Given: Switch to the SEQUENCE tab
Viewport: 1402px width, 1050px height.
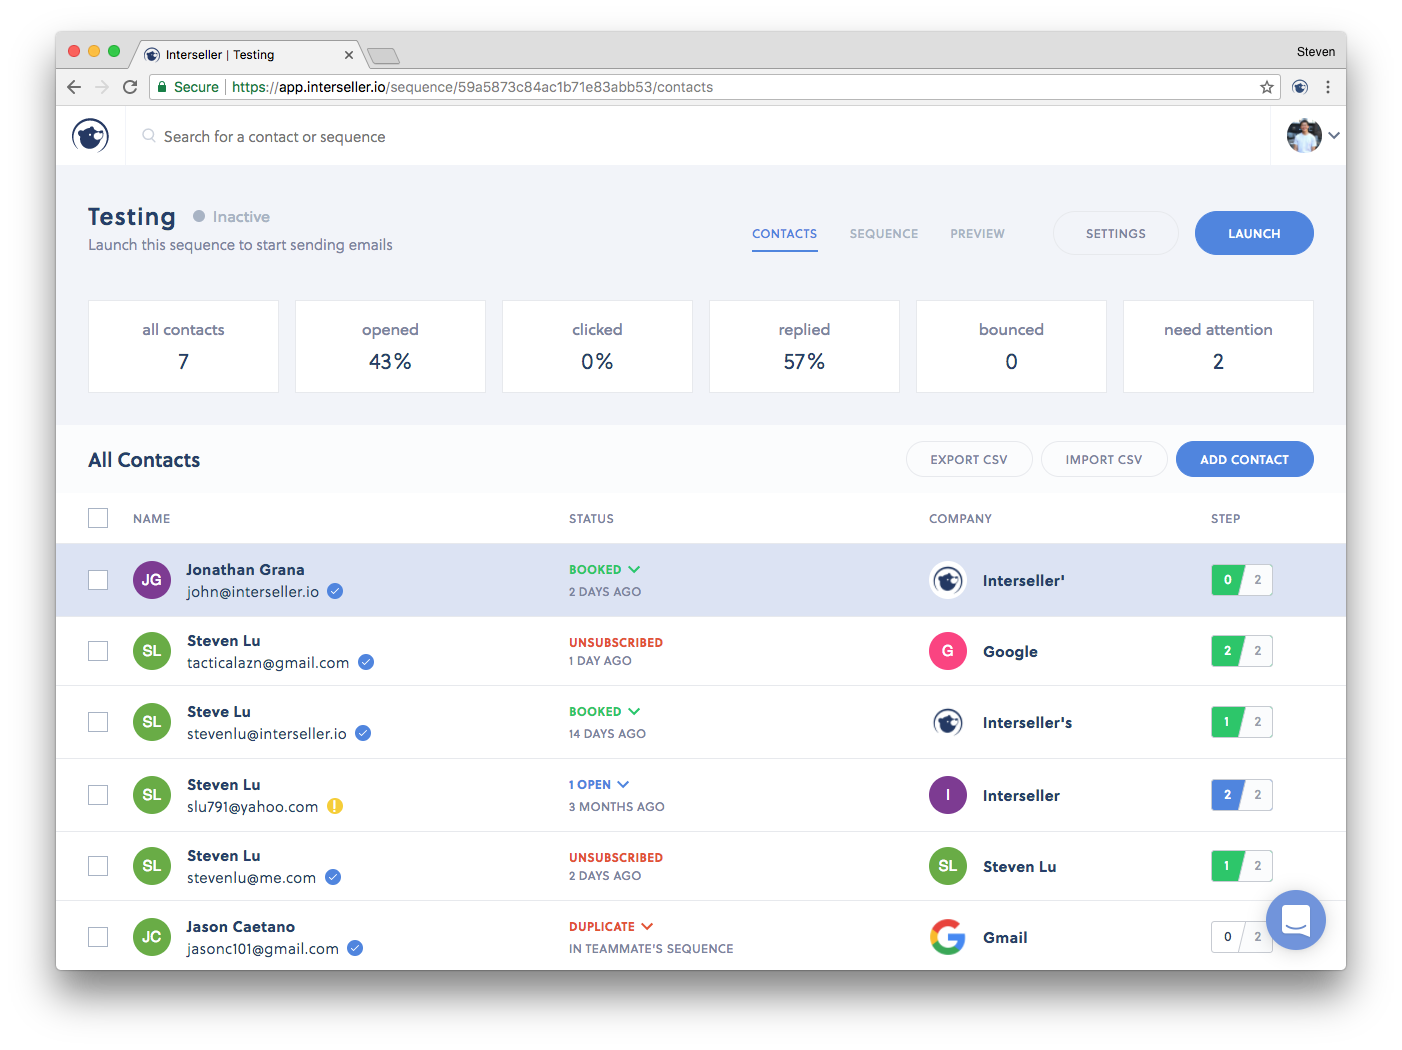Looking at the screenshot, I should (884, 234).
